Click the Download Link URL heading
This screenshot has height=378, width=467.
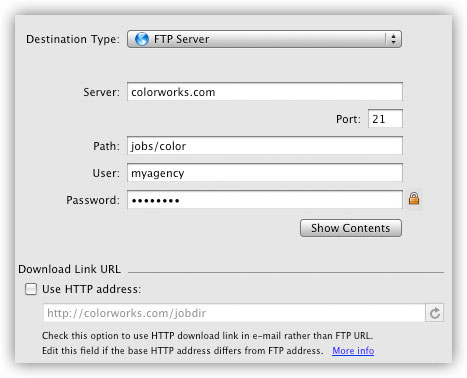(x=69, y=269)
